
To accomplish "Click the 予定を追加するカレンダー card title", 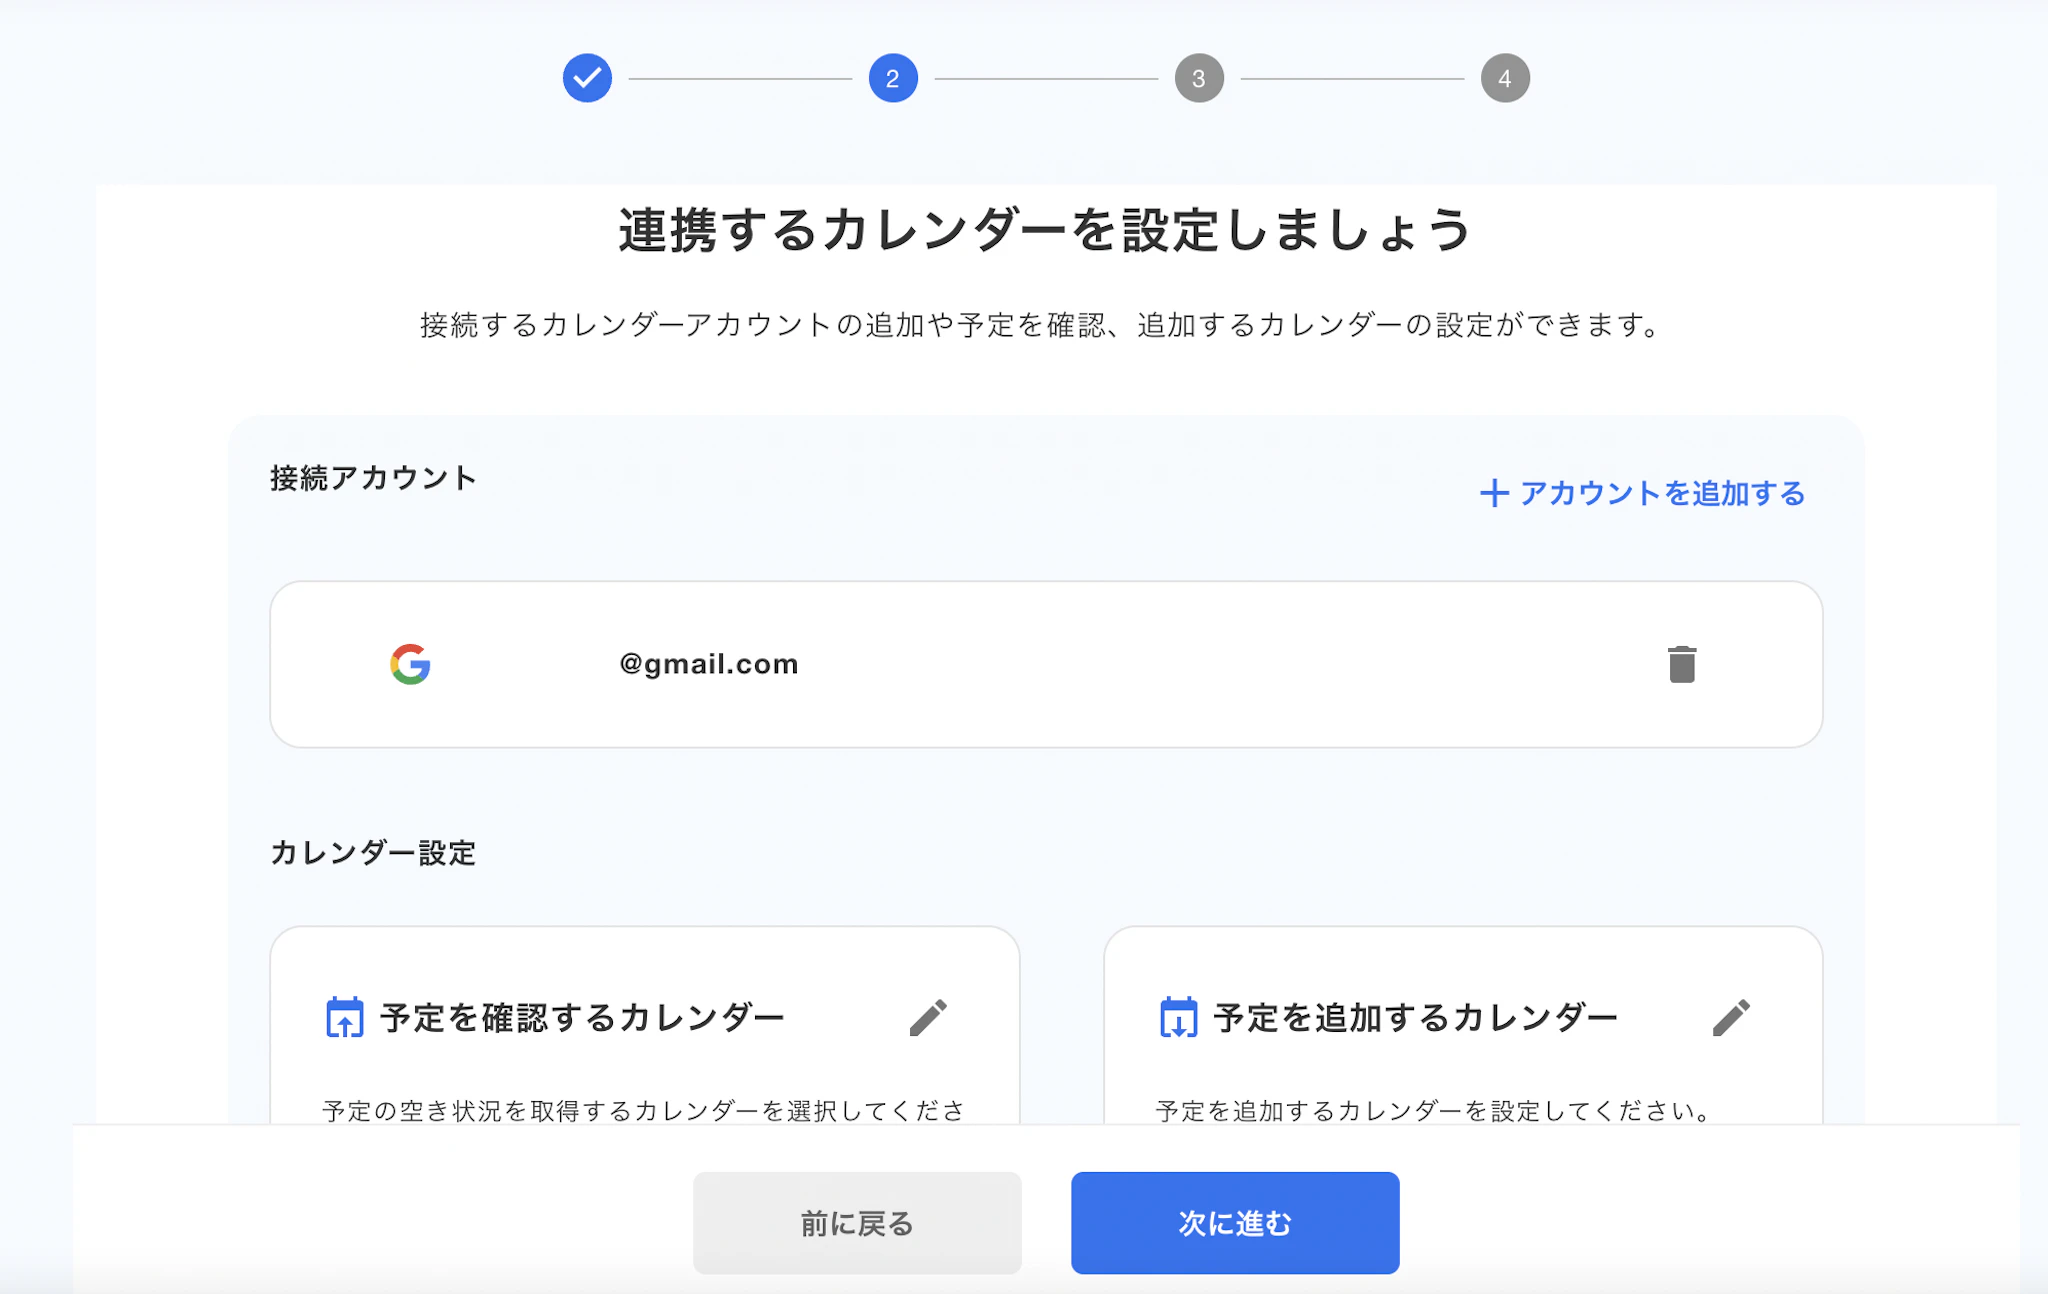I will (x=1415, y=1018).
